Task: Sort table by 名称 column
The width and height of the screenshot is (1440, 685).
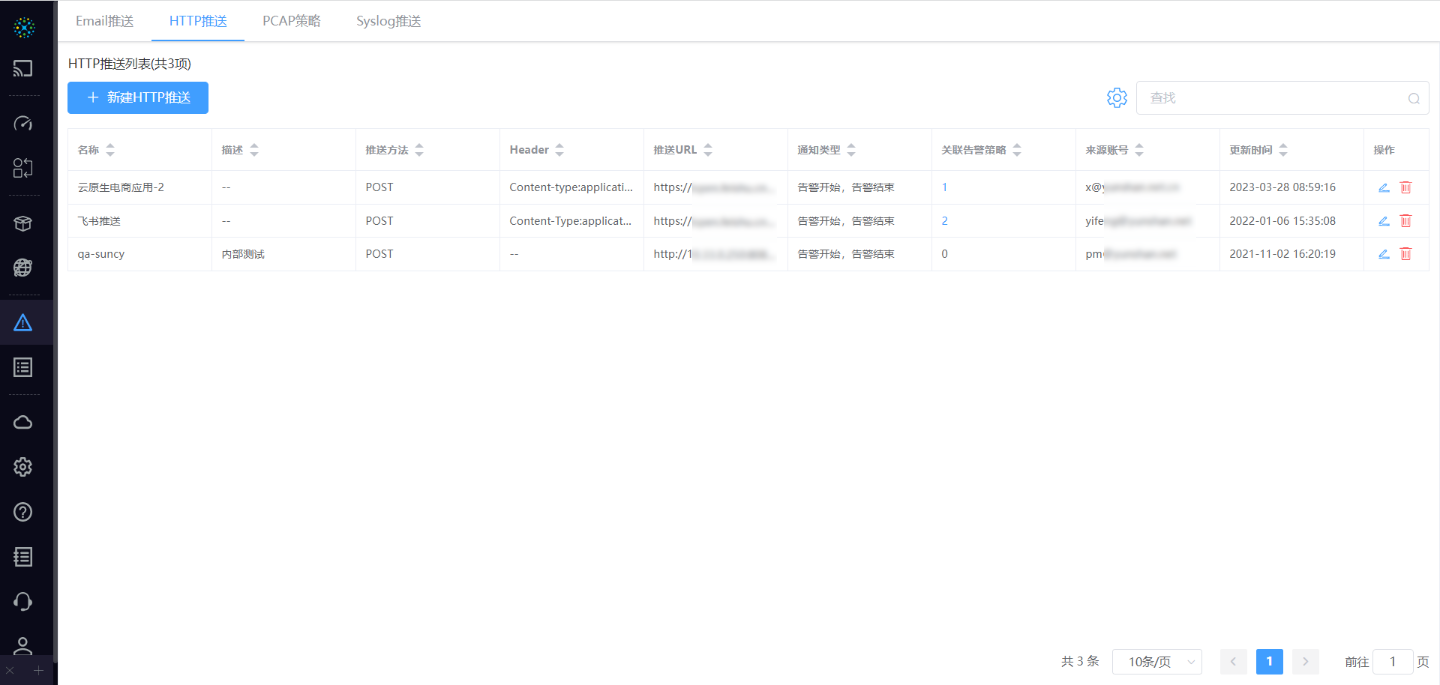Action: click(x=110, y=150)
